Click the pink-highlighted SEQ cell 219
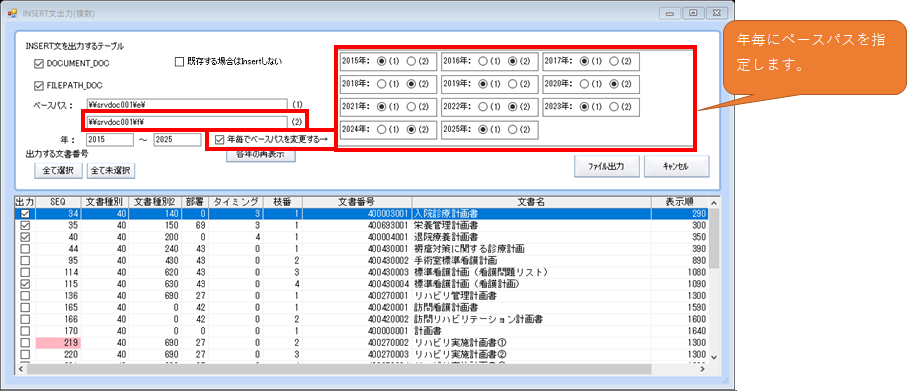The height and width of the screenshot is (391, 907). pyautogui.click(x=58, y=343)
